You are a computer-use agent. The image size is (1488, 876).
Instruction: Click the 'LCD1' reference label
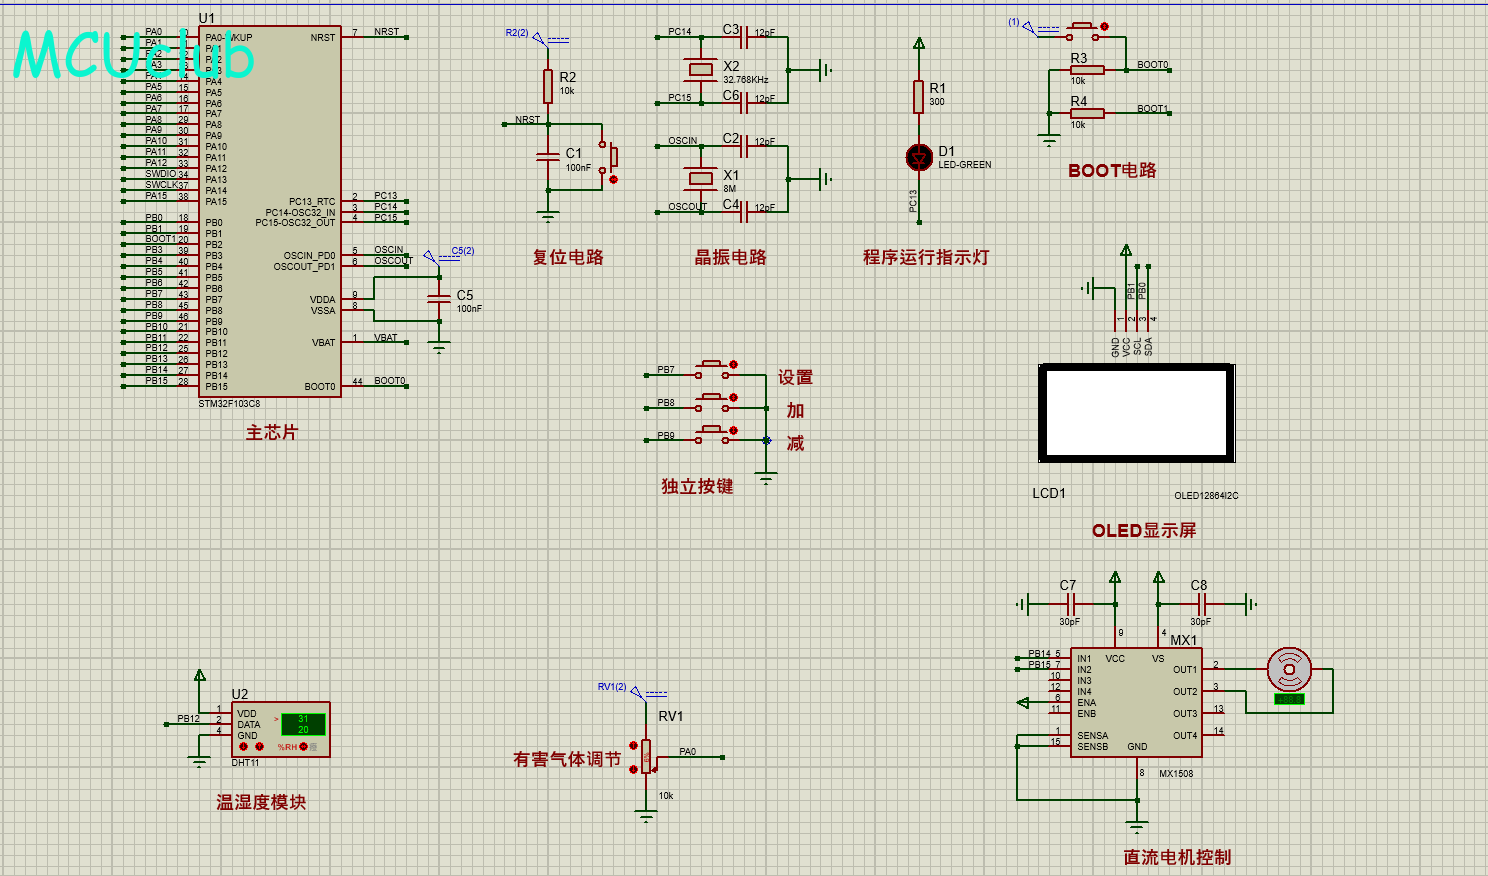coord(1049,493)
